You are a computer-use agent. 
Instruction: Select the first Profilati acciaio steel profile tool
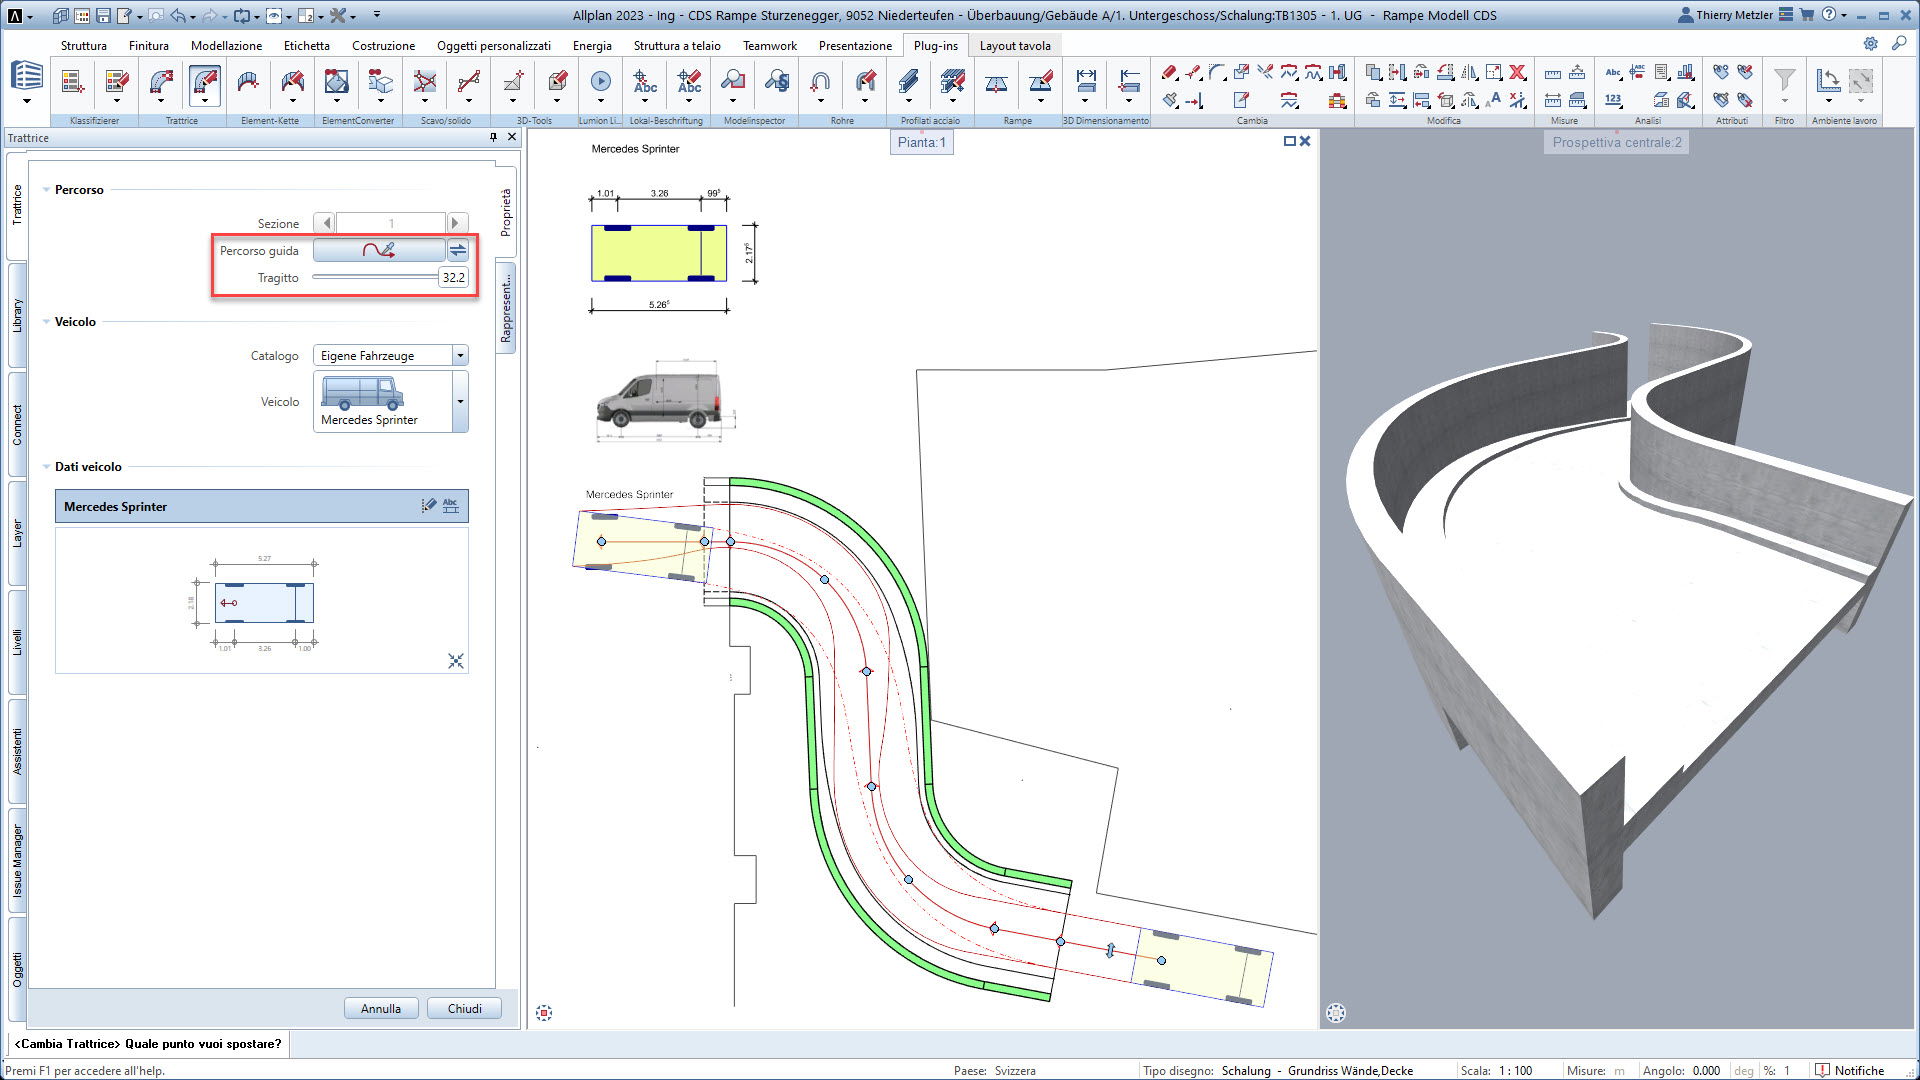(x=908, y=81)
